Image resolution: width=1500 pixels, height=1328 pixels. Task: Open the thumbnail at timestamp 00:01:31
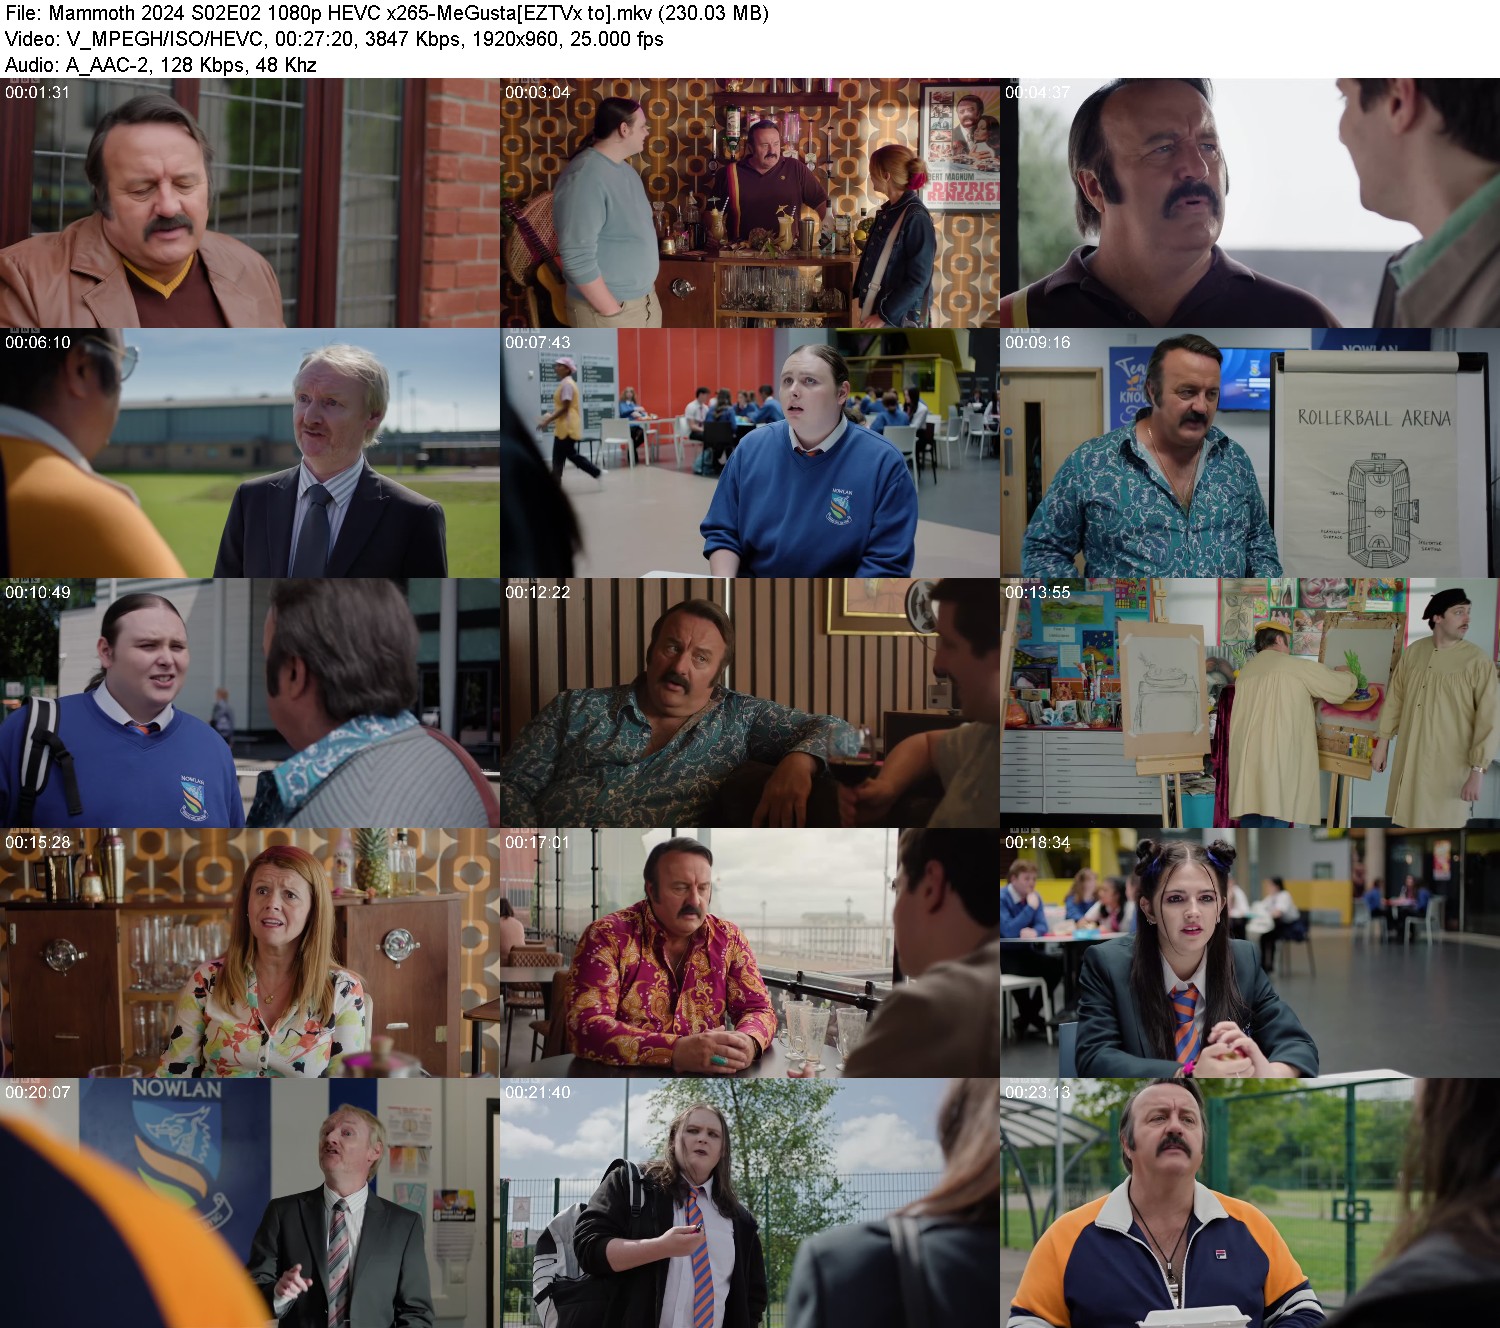[x=250, y=203]
